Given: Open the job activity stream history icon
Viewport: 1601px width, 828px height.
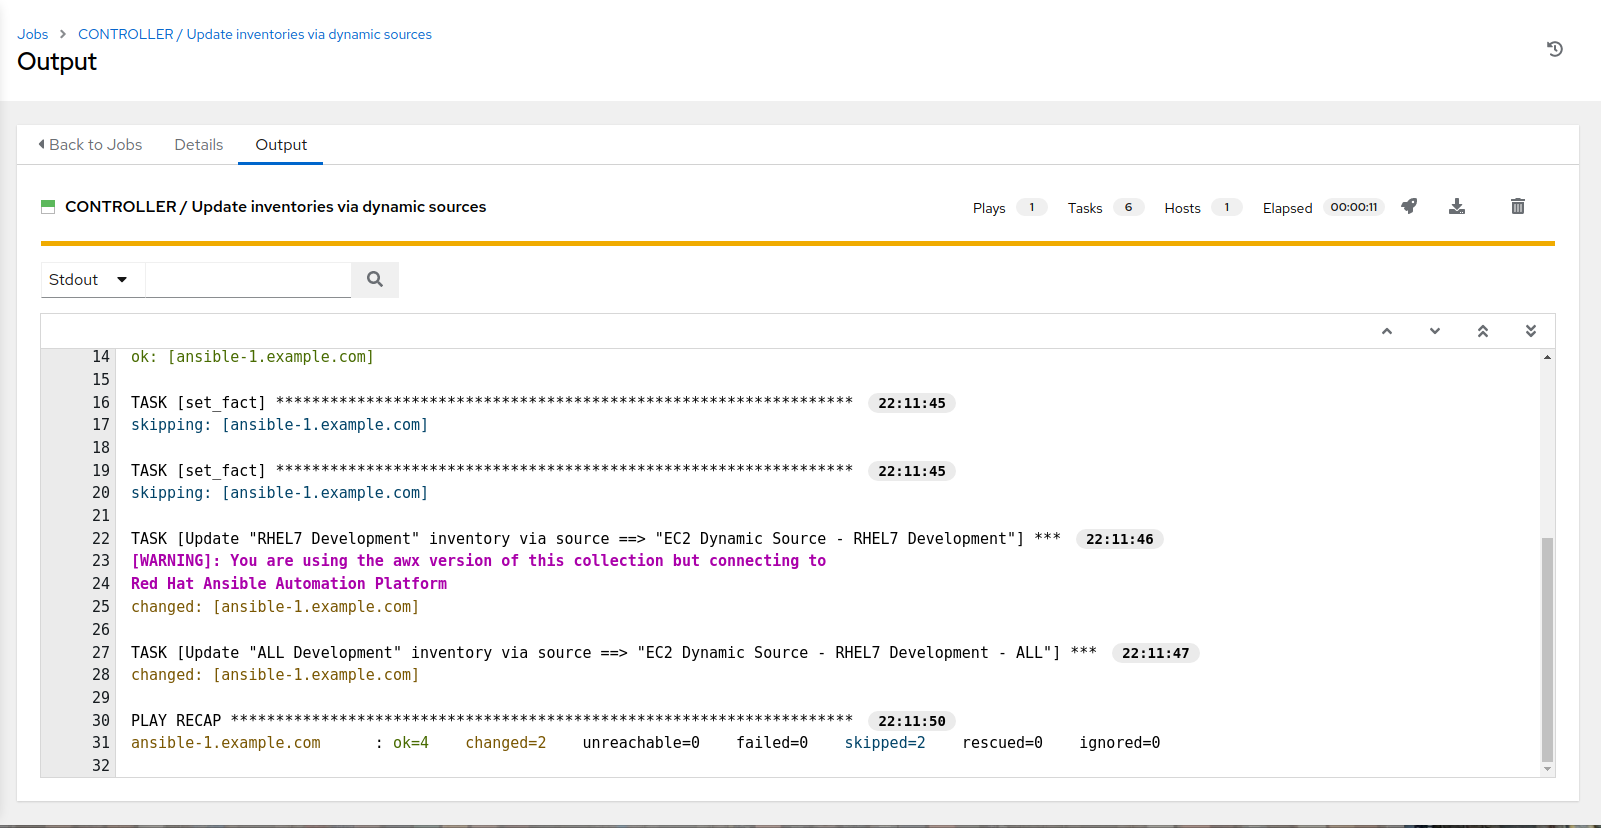Looking at the screenshot, I should pyautogui.click(x=1554, y=49).
